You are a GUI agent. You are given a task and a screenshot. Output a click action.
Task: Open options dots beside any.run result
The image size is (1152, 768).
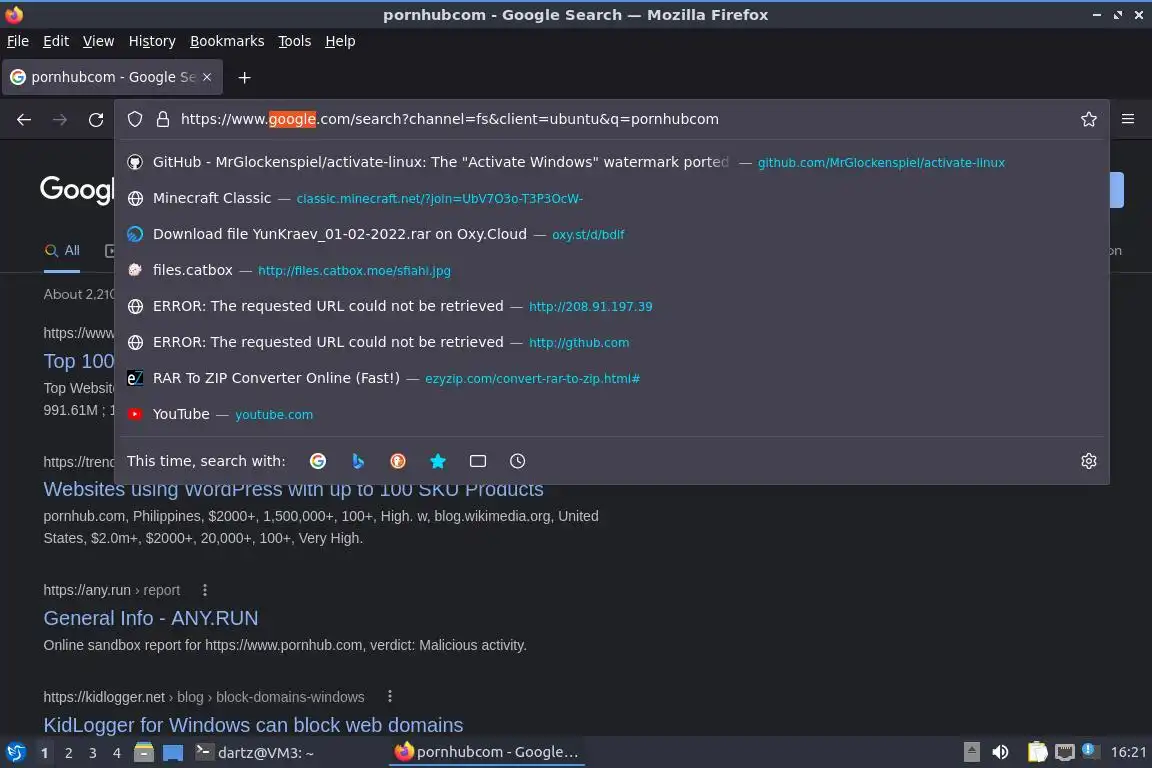(x=205, y=590)
